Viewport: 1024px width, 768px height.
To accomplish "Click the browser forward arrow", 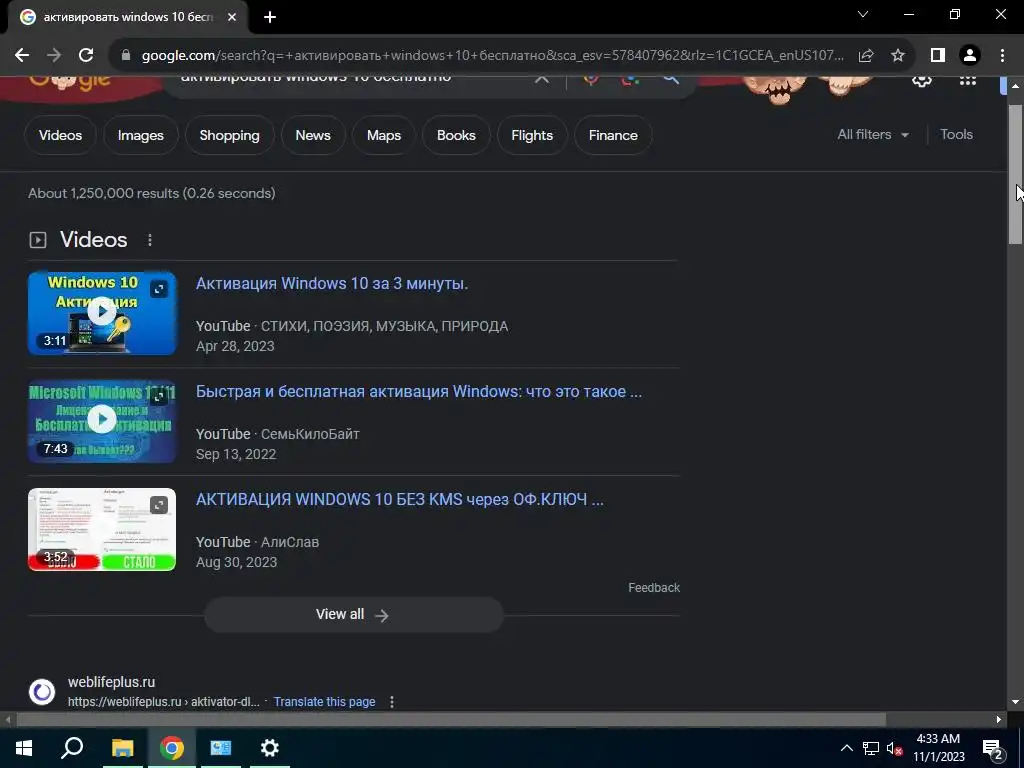I will click(x=54, y=56).
